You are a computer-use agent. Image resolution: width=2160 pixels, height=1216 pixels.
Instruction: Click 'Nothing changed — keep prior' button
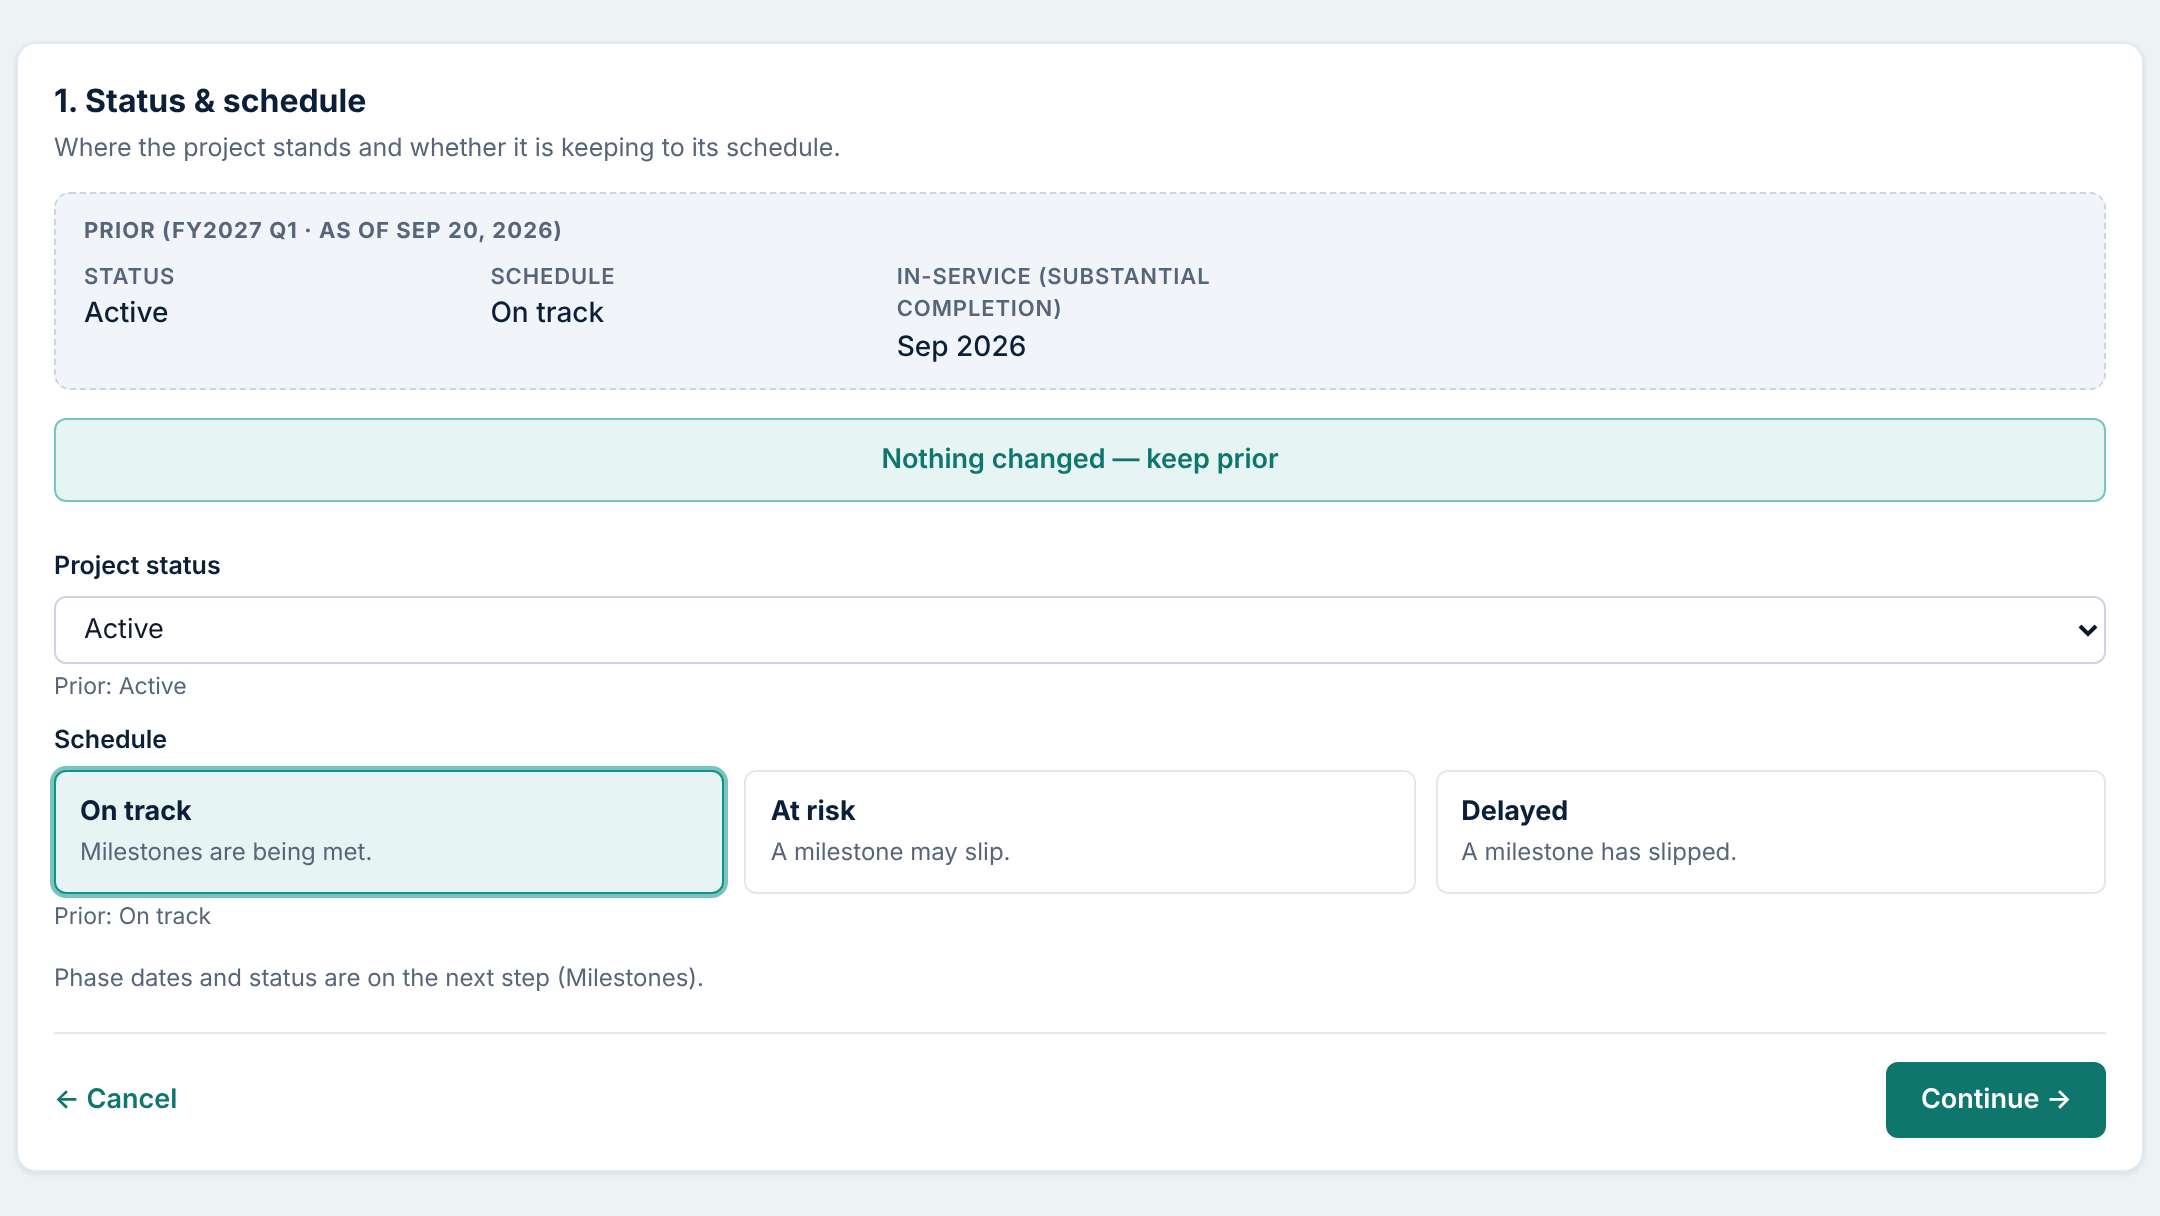pos(1080,460)
